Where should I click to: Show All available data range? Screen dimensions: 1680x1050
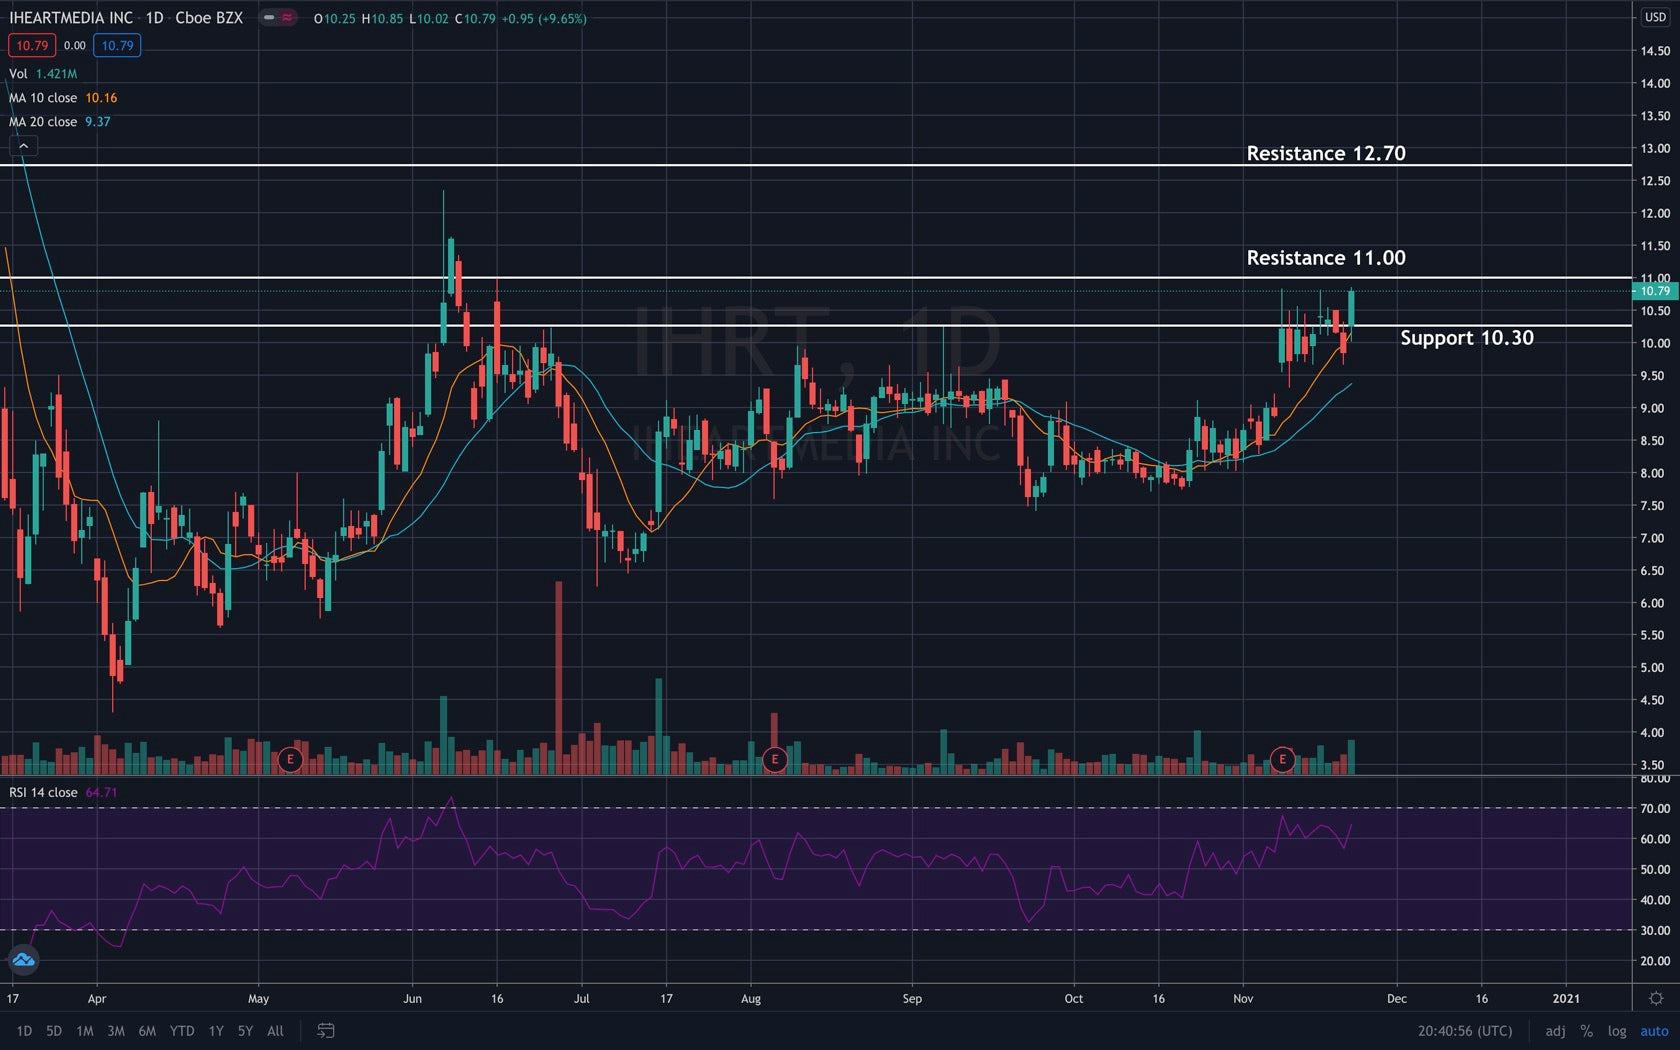click(276, 1030)
